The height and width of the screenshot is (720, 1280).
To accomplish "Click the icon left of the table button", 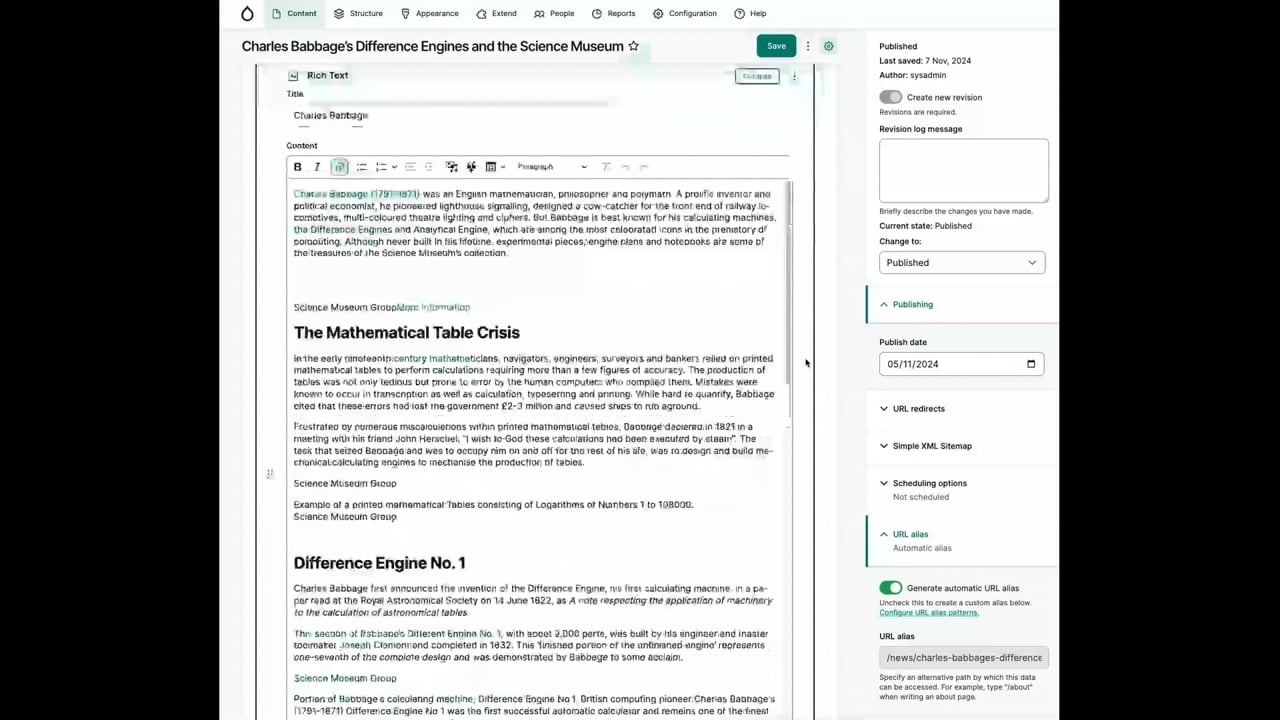I will [471, 167].
